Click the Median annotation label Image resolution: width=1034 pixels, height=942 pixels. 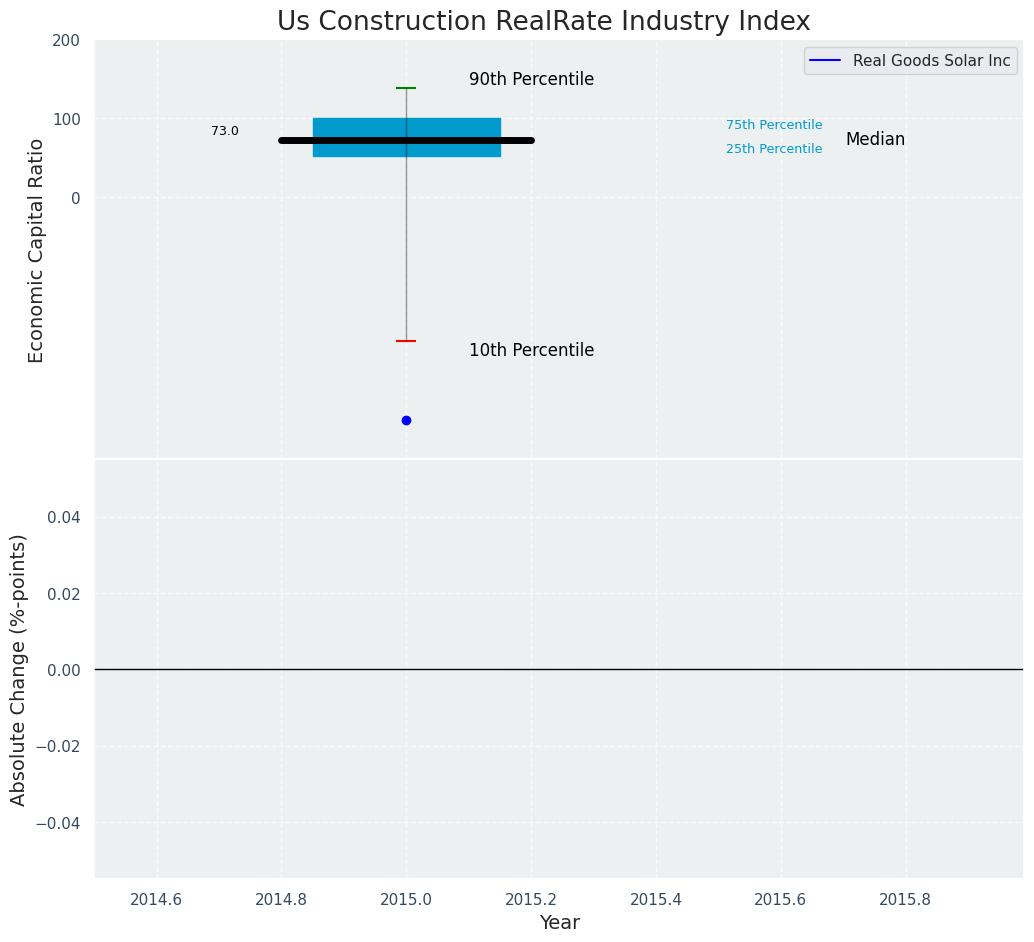click(x=875, y=139)
